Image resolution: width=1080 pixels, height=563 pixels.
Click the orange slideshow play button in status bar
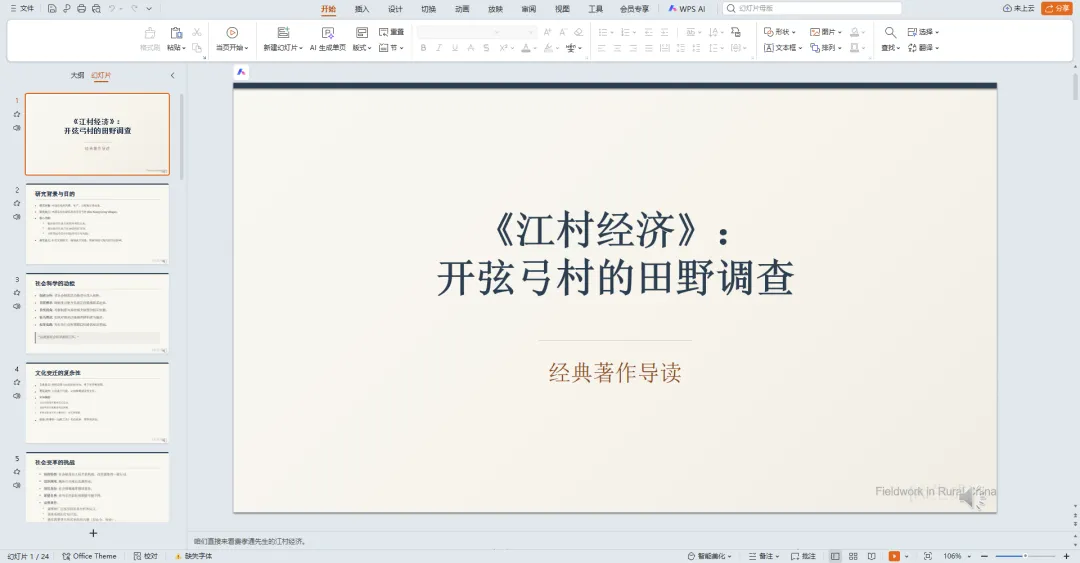894,556
